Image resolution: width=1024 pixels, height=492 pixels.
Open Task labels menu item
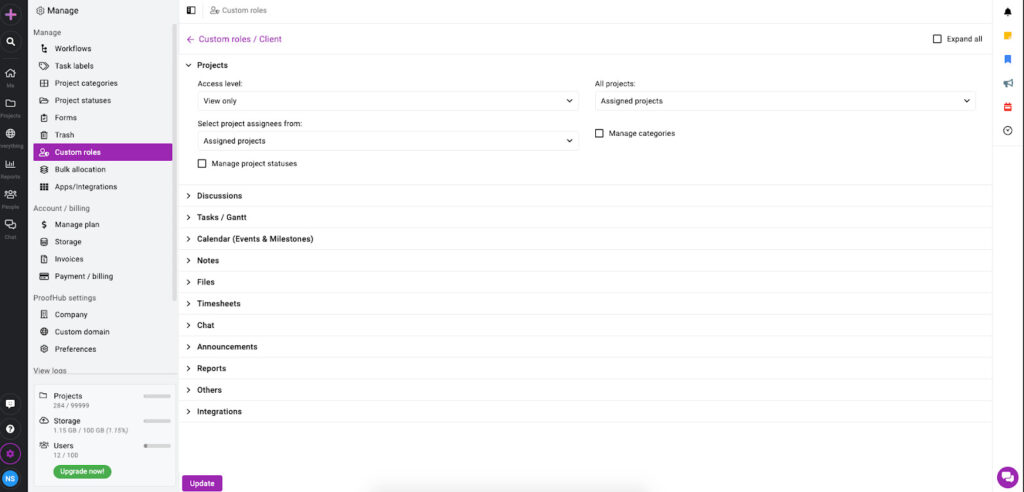[x=103, y=66]
